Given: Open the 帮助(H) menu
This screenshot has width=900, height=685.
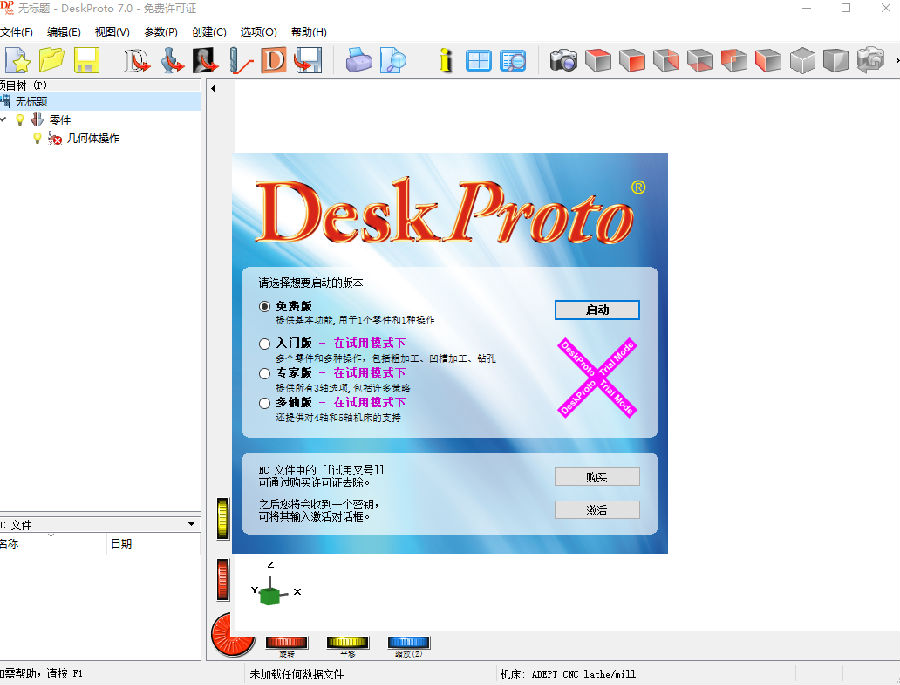Looking at the screenshot, I should (308, 32).
